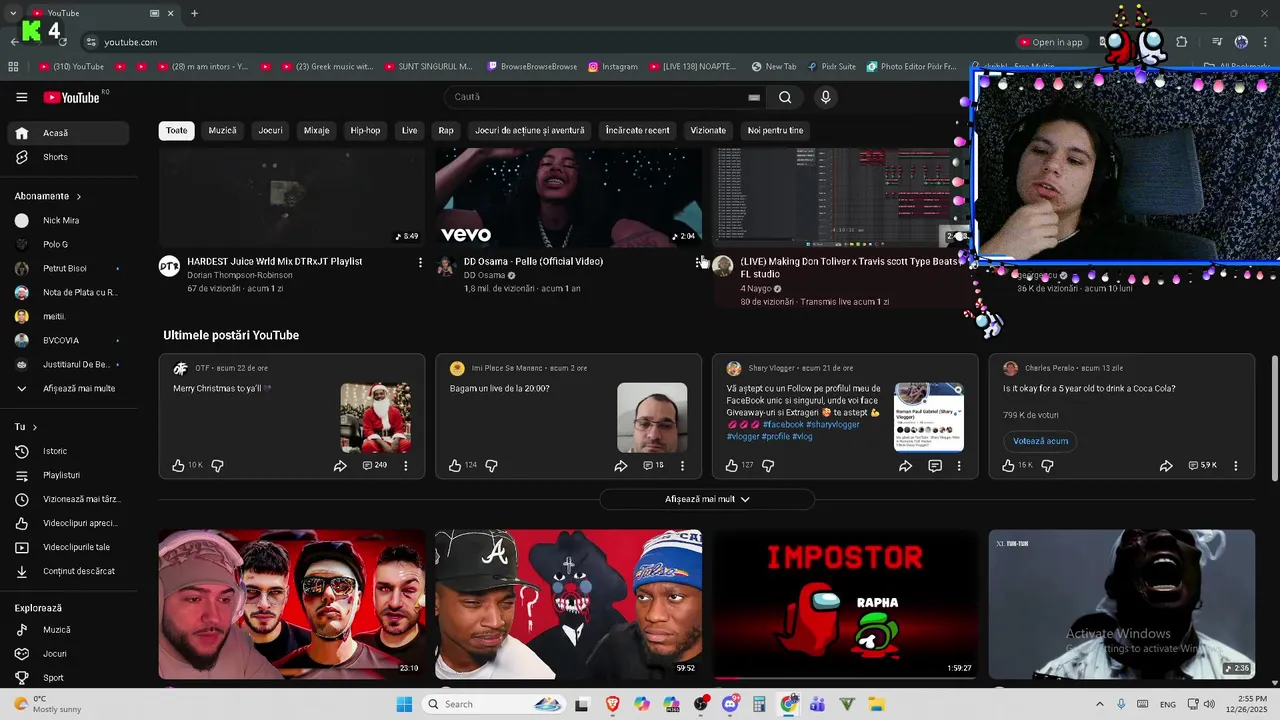Viewport: 1280px width, 720px height.
Task: Open the Santa image in OTF post
Action: 375,418
